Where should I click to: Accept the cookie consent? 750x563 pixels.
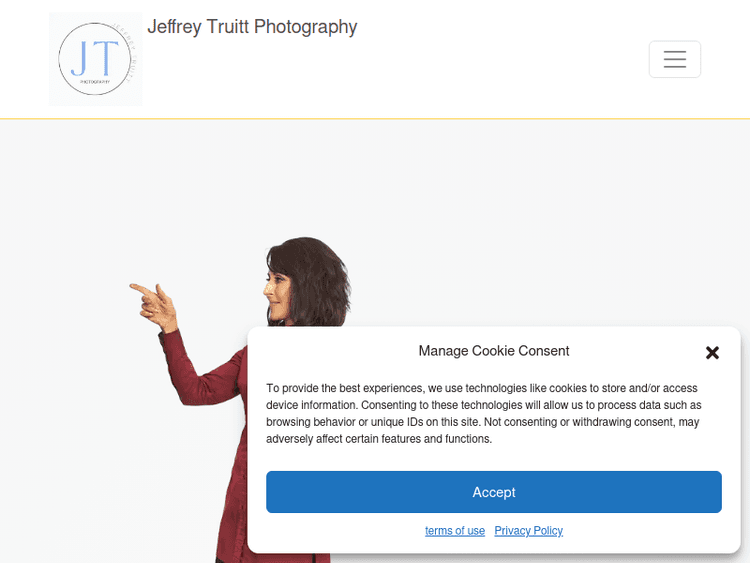click(494, 492)
